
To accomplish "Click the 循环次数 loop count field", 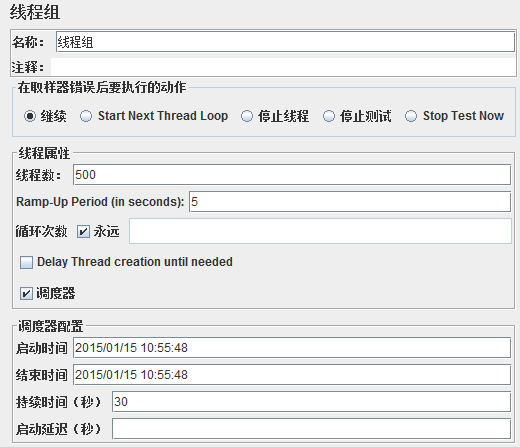I will (320, 231).
